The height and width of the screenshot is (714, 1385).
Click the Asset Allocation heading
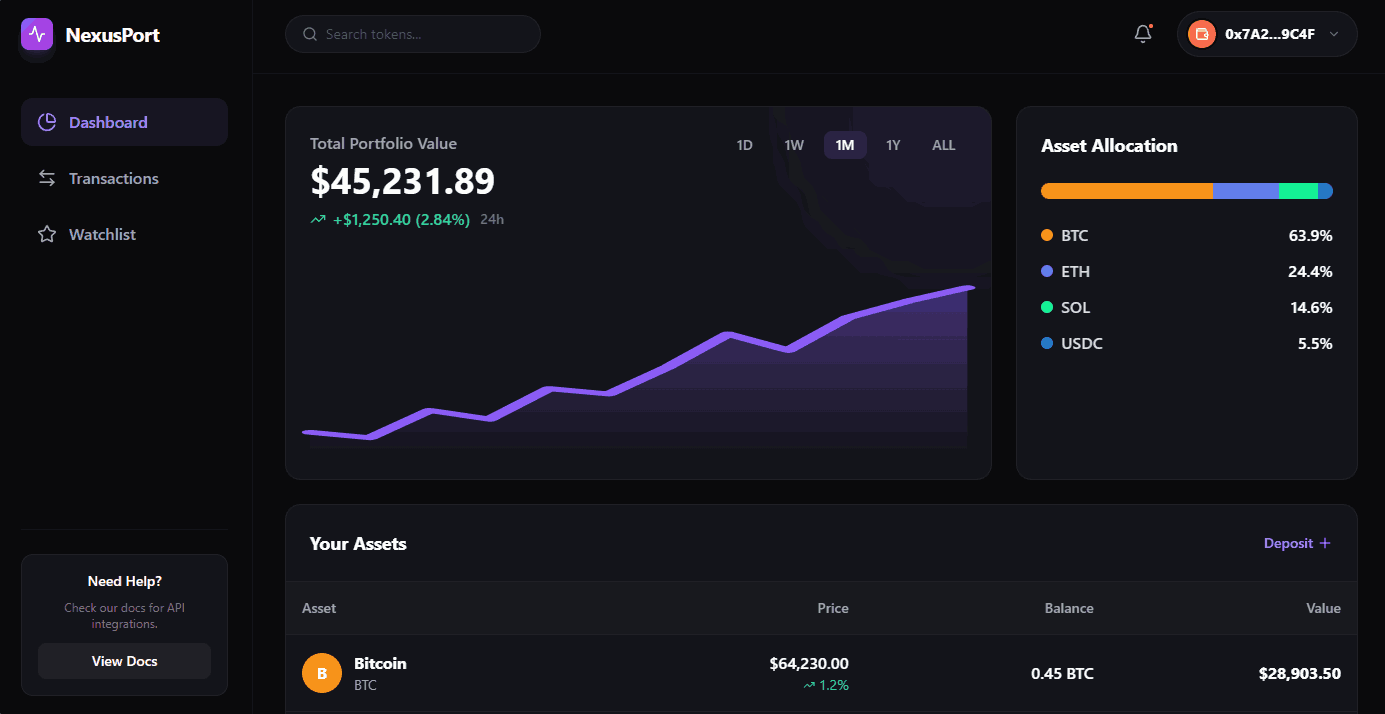1109,145
